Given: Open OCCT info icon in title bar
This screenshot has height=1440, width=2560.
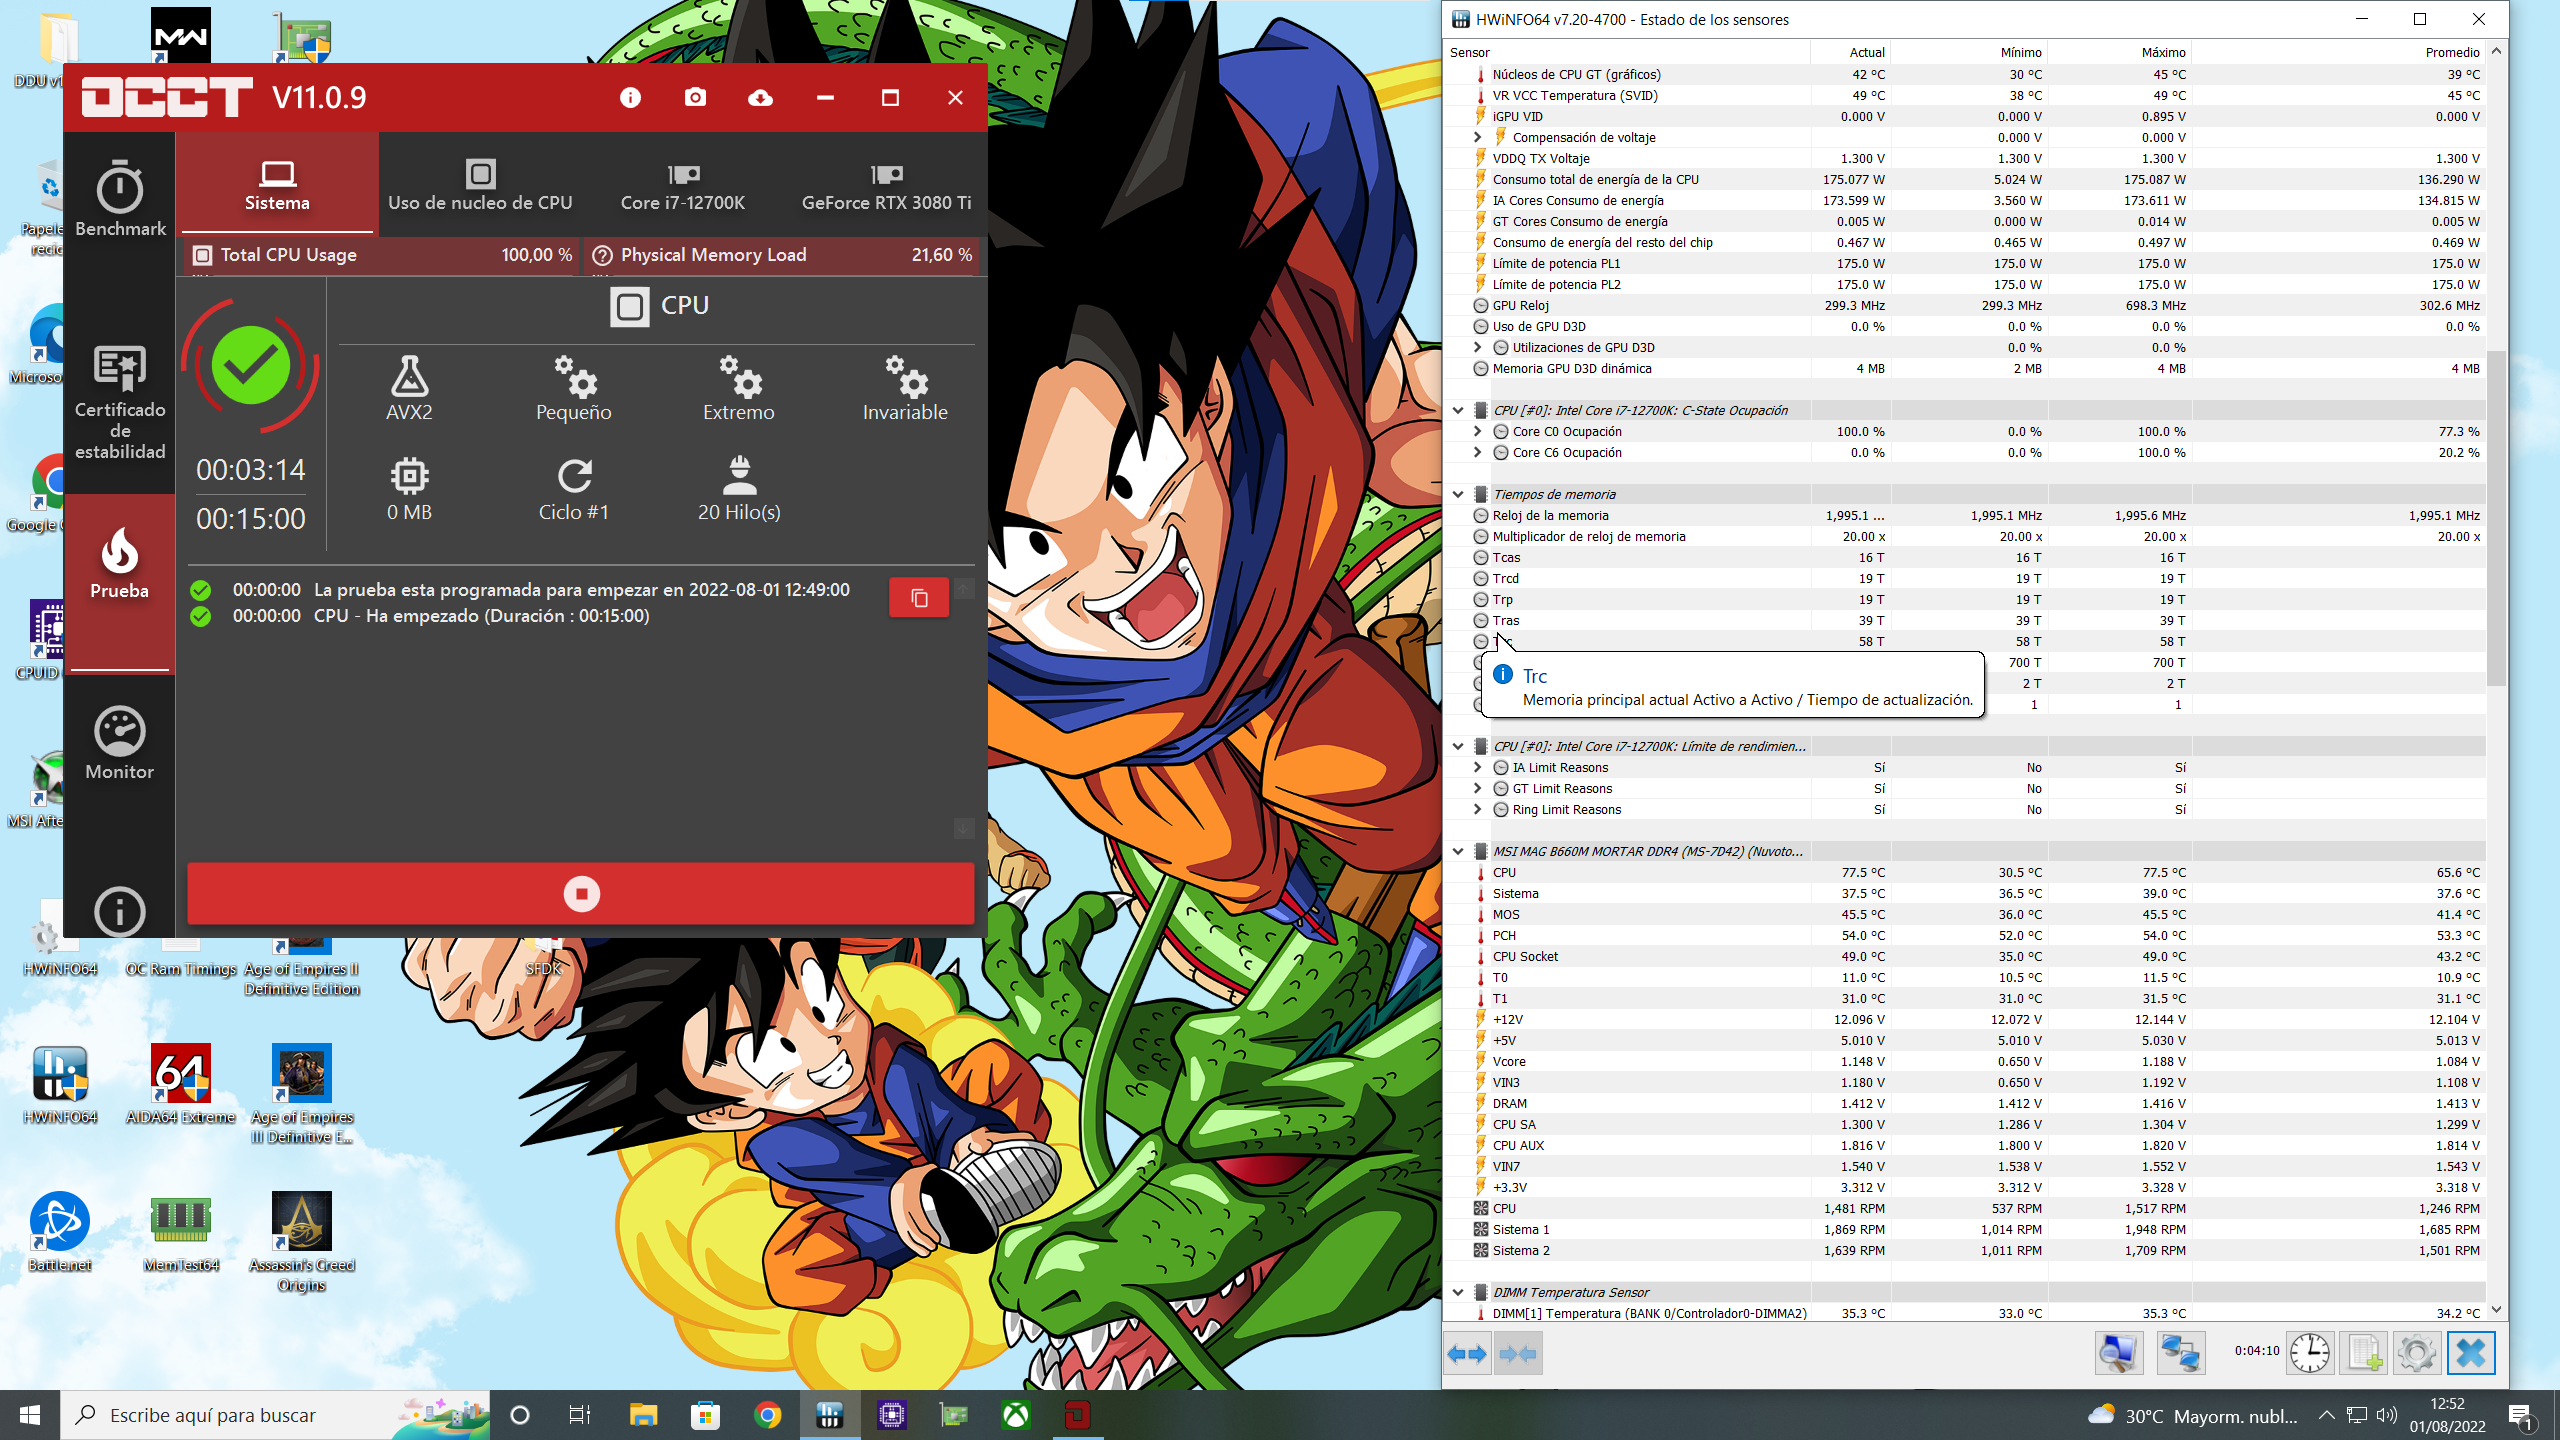Looking at the screenshot, I should click(x=630, y=97).
